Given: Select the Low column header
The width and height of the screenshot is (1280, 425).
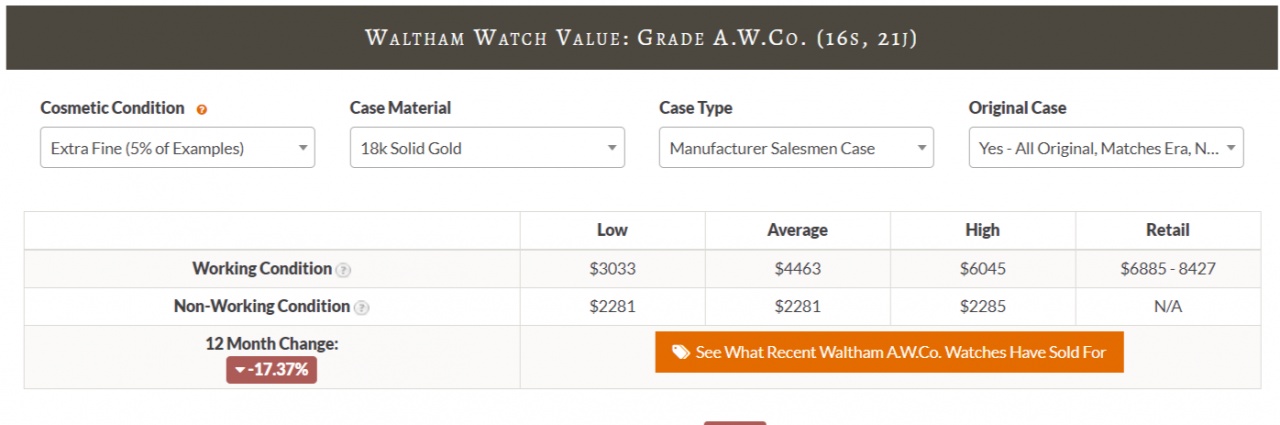Looking at the screenshot, I should click(612, 230).
